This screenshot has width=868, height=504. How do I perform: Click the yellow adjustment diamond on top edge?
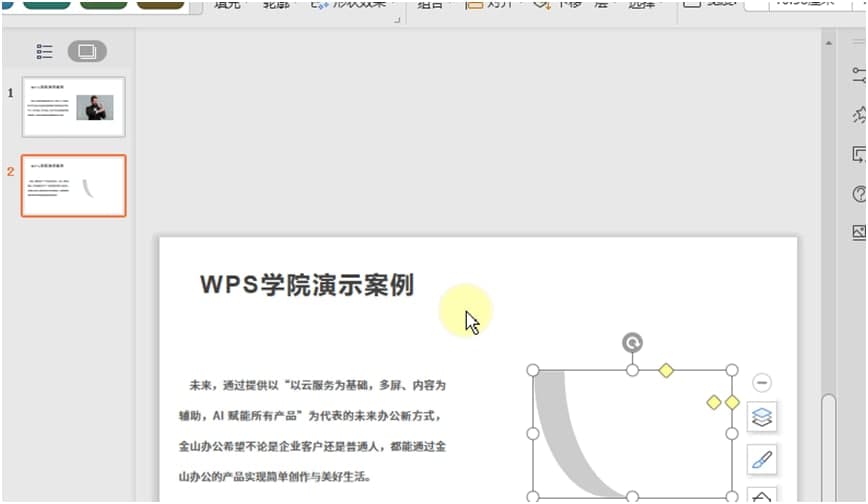point(666,370)
